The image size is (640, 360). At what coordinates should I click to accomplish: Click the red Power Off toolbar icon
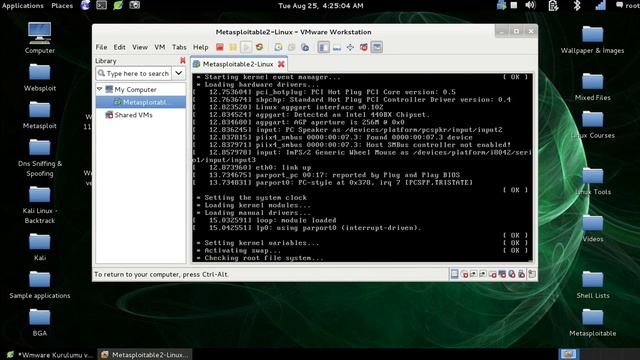tap(220, 47)
